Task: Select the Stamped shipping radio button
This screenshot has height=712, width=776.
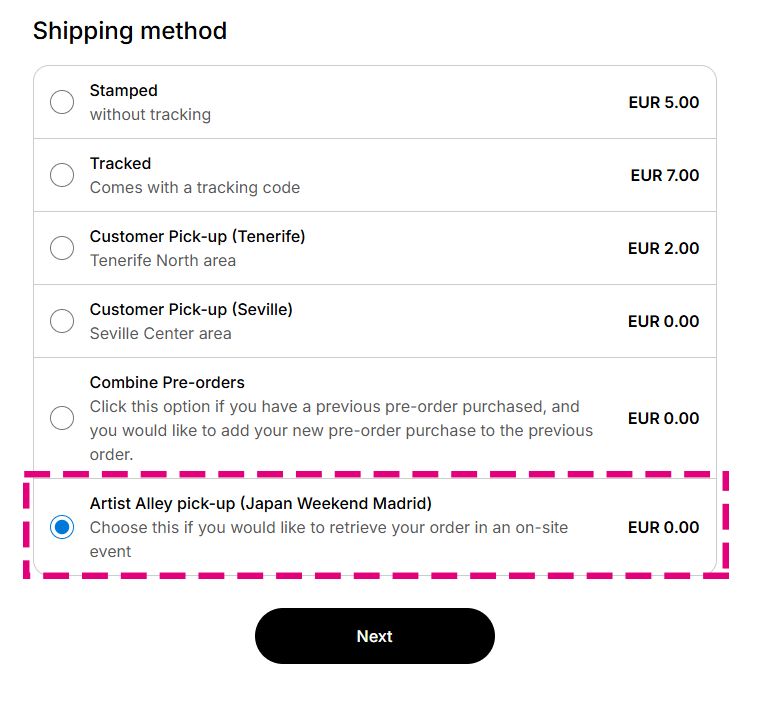Action: coord(62,102)
